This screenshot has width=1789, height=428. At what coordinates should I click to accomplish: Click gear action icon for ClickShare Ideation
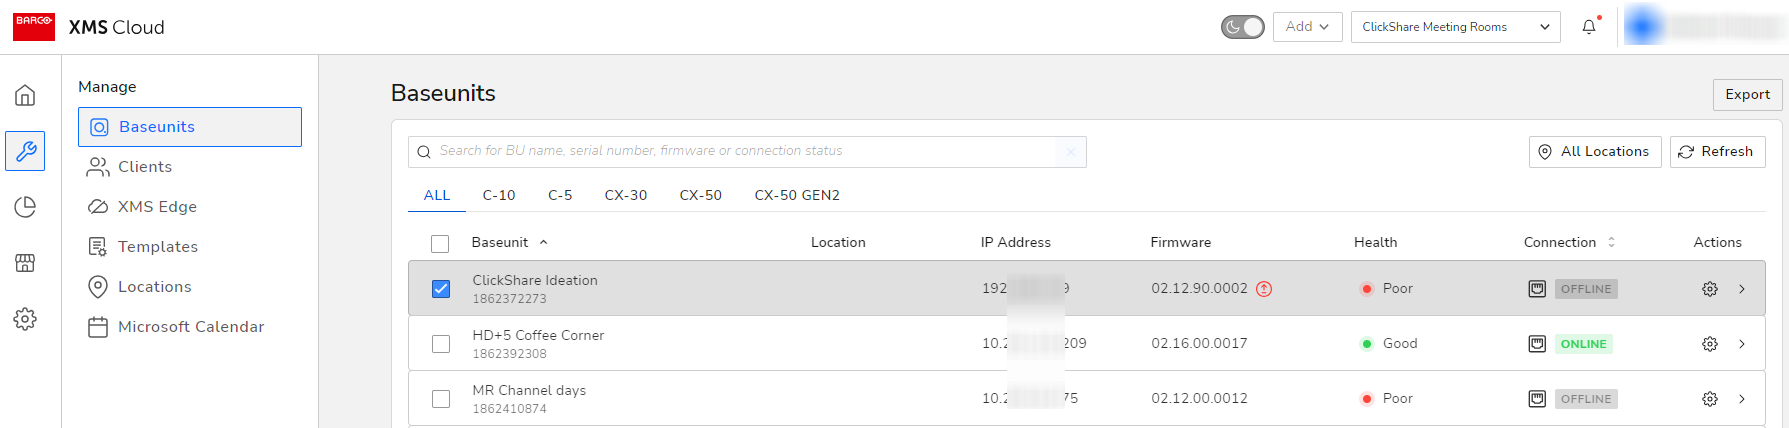coord(1710,289)
